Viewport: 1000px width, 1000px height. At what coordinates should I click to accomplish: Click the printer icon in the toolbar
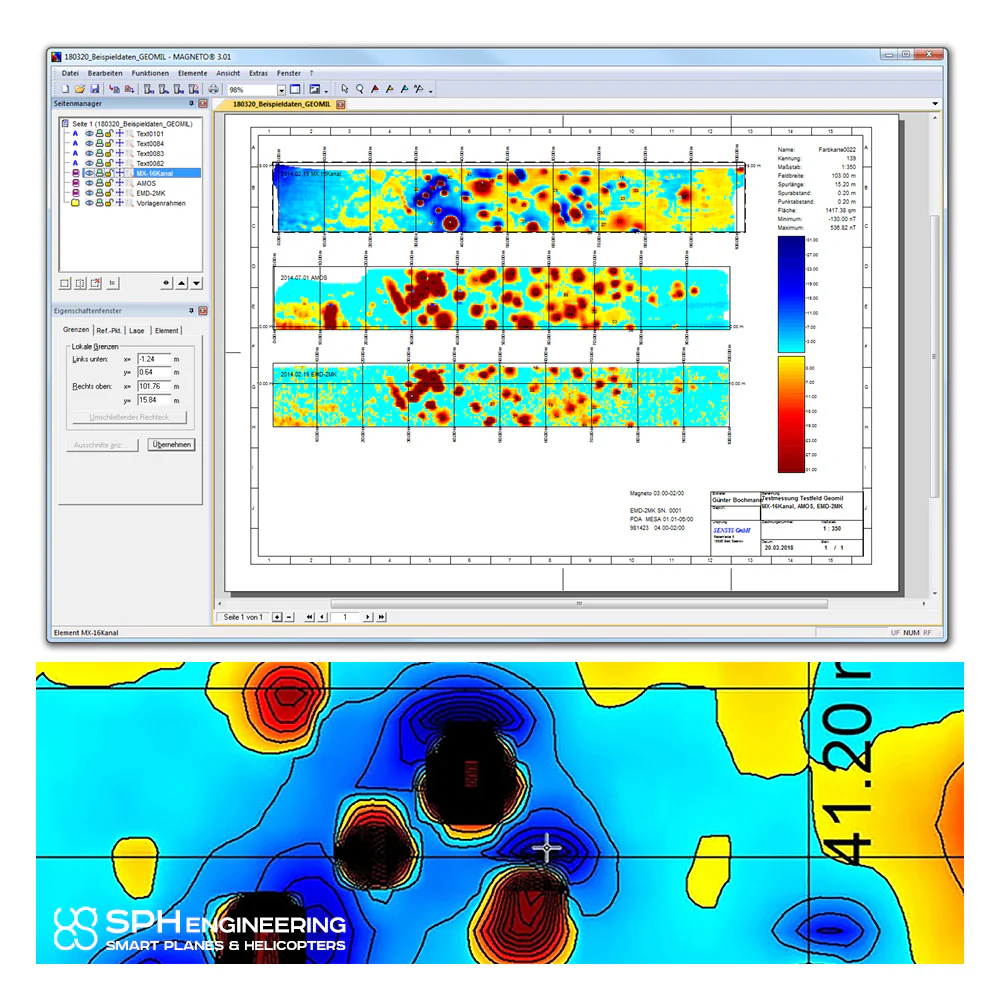213,89
